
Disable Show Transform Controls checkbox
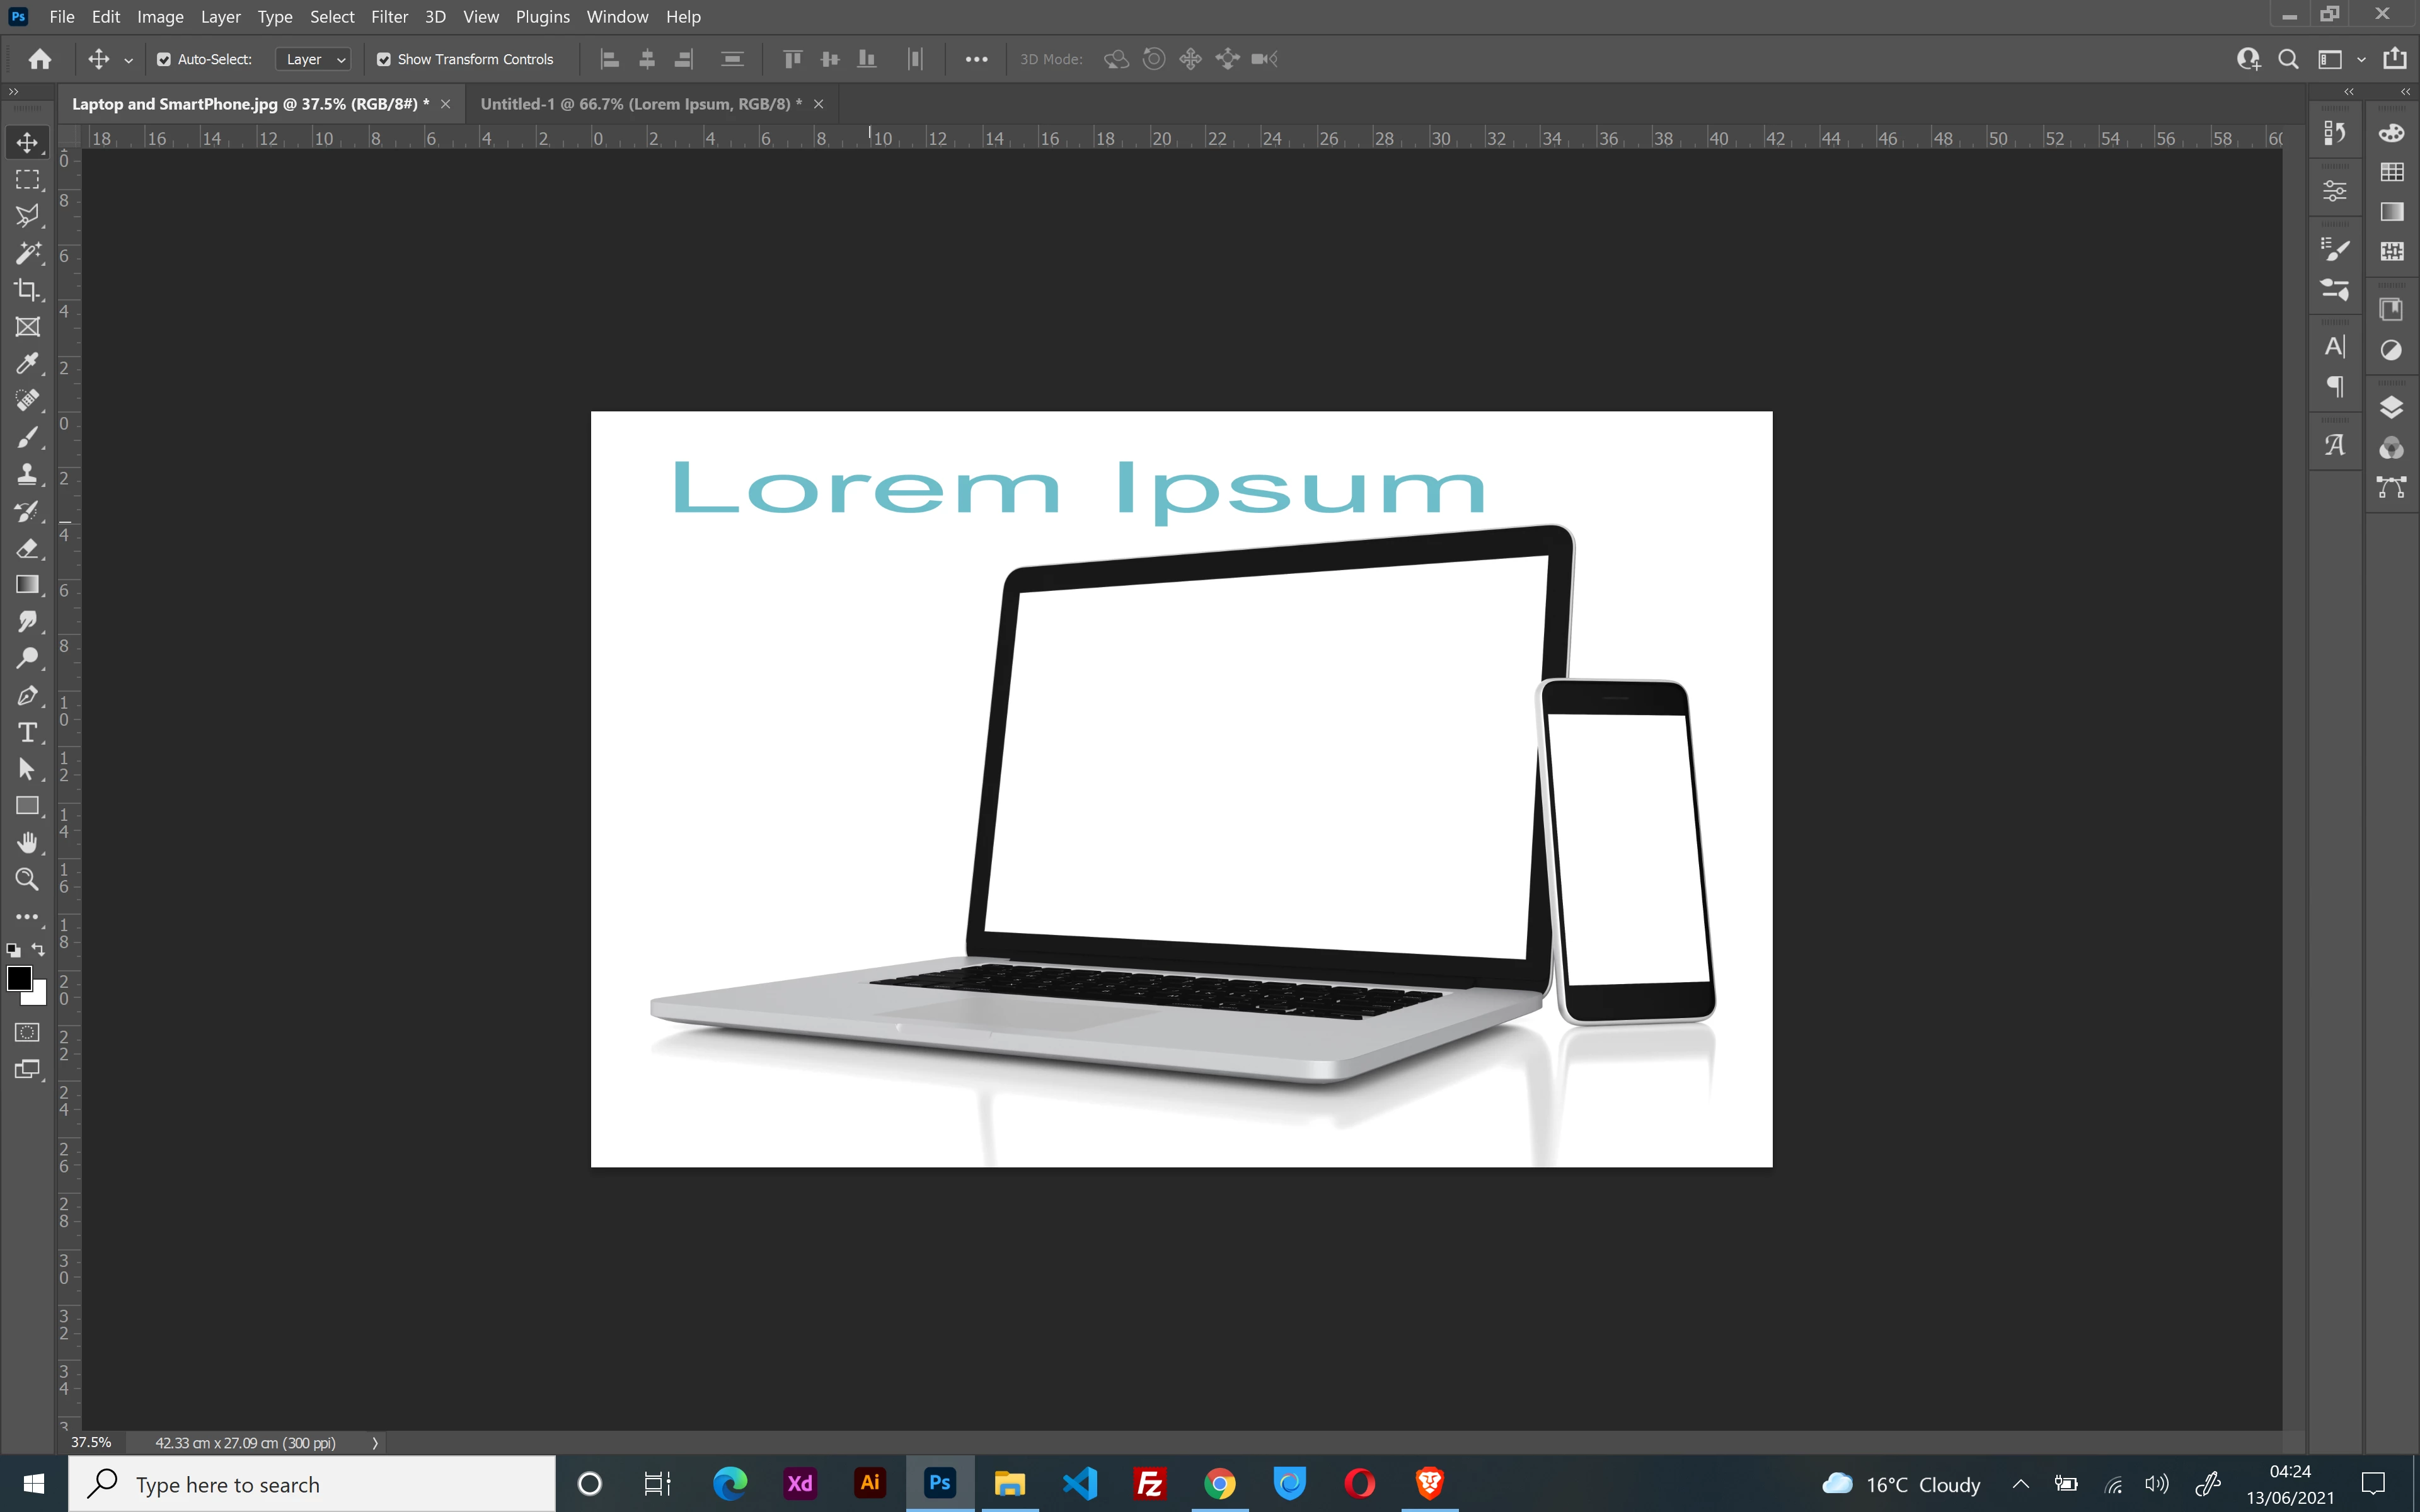point(384,60)
